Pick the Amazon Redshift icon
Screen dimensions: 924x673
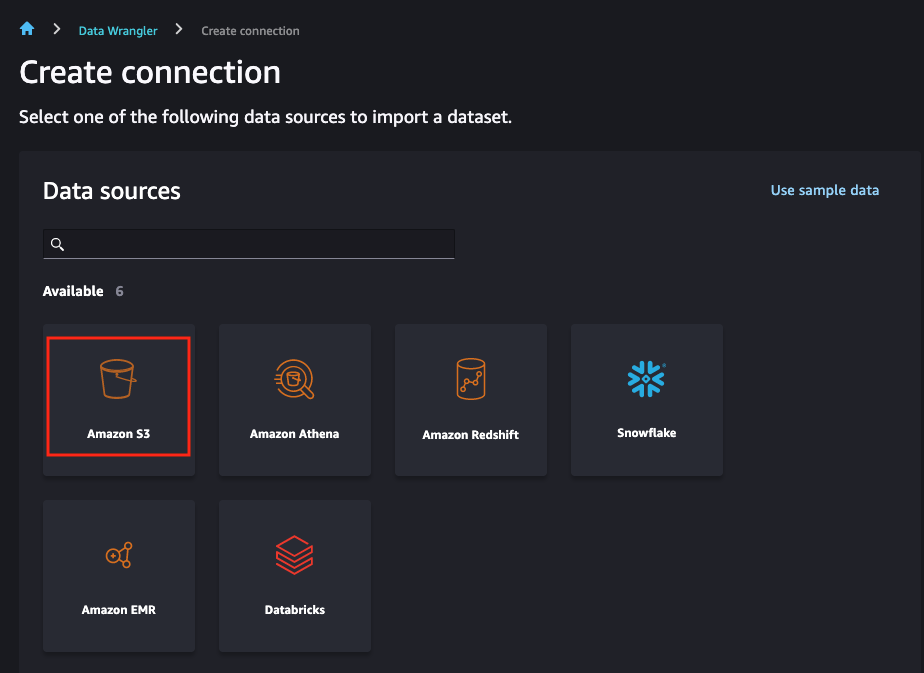(x=471, y=379)
